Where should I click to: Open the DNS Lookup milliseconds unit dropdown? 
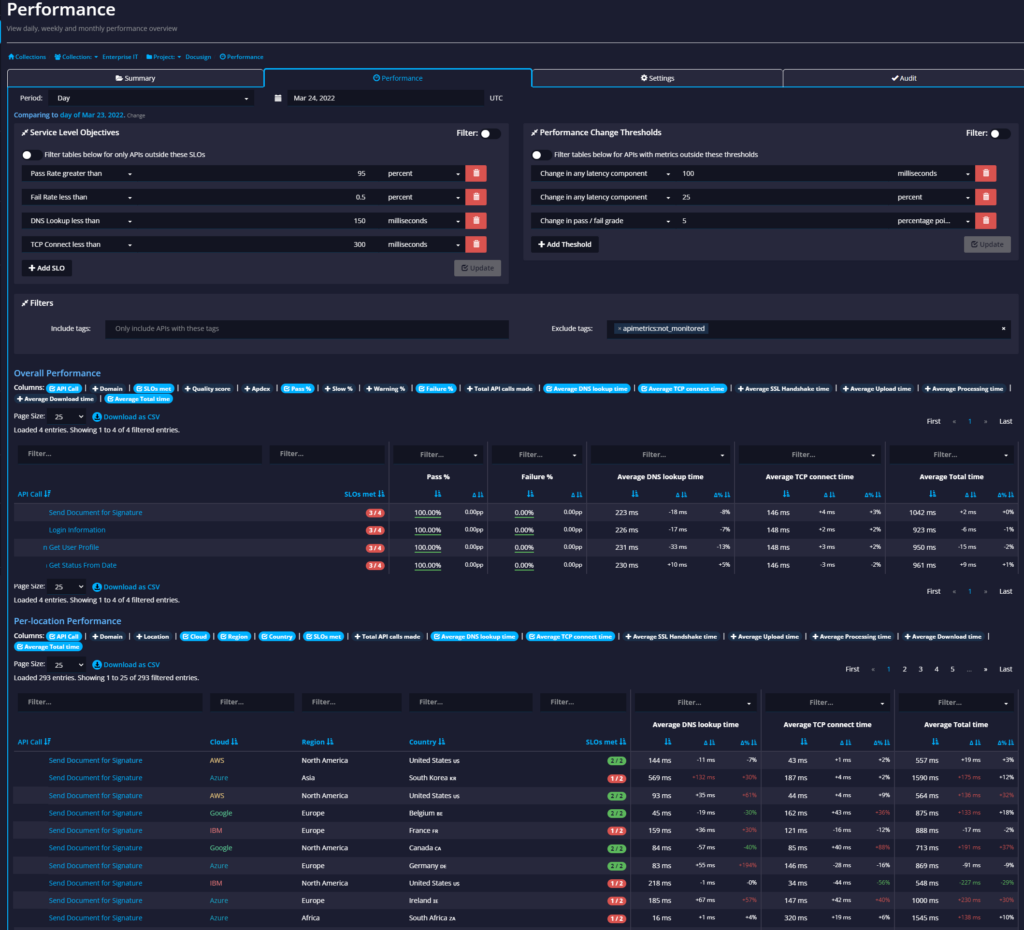pyautogui.click(x=423, y=221)
